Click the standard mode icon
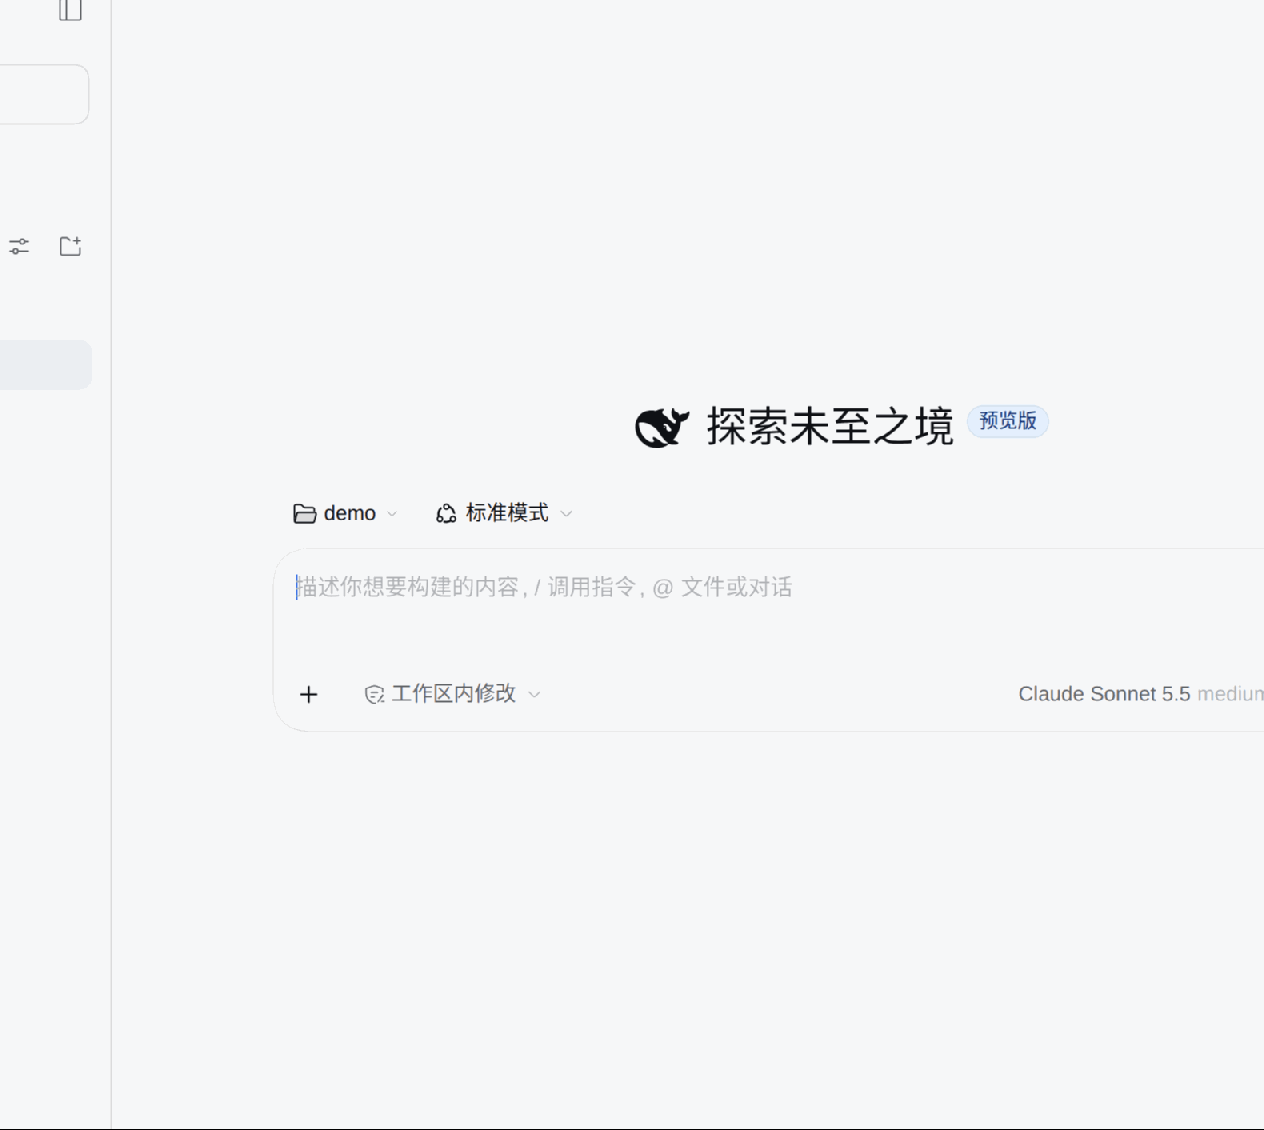Screen dimensions: 1264x1130 coord(446,514)
